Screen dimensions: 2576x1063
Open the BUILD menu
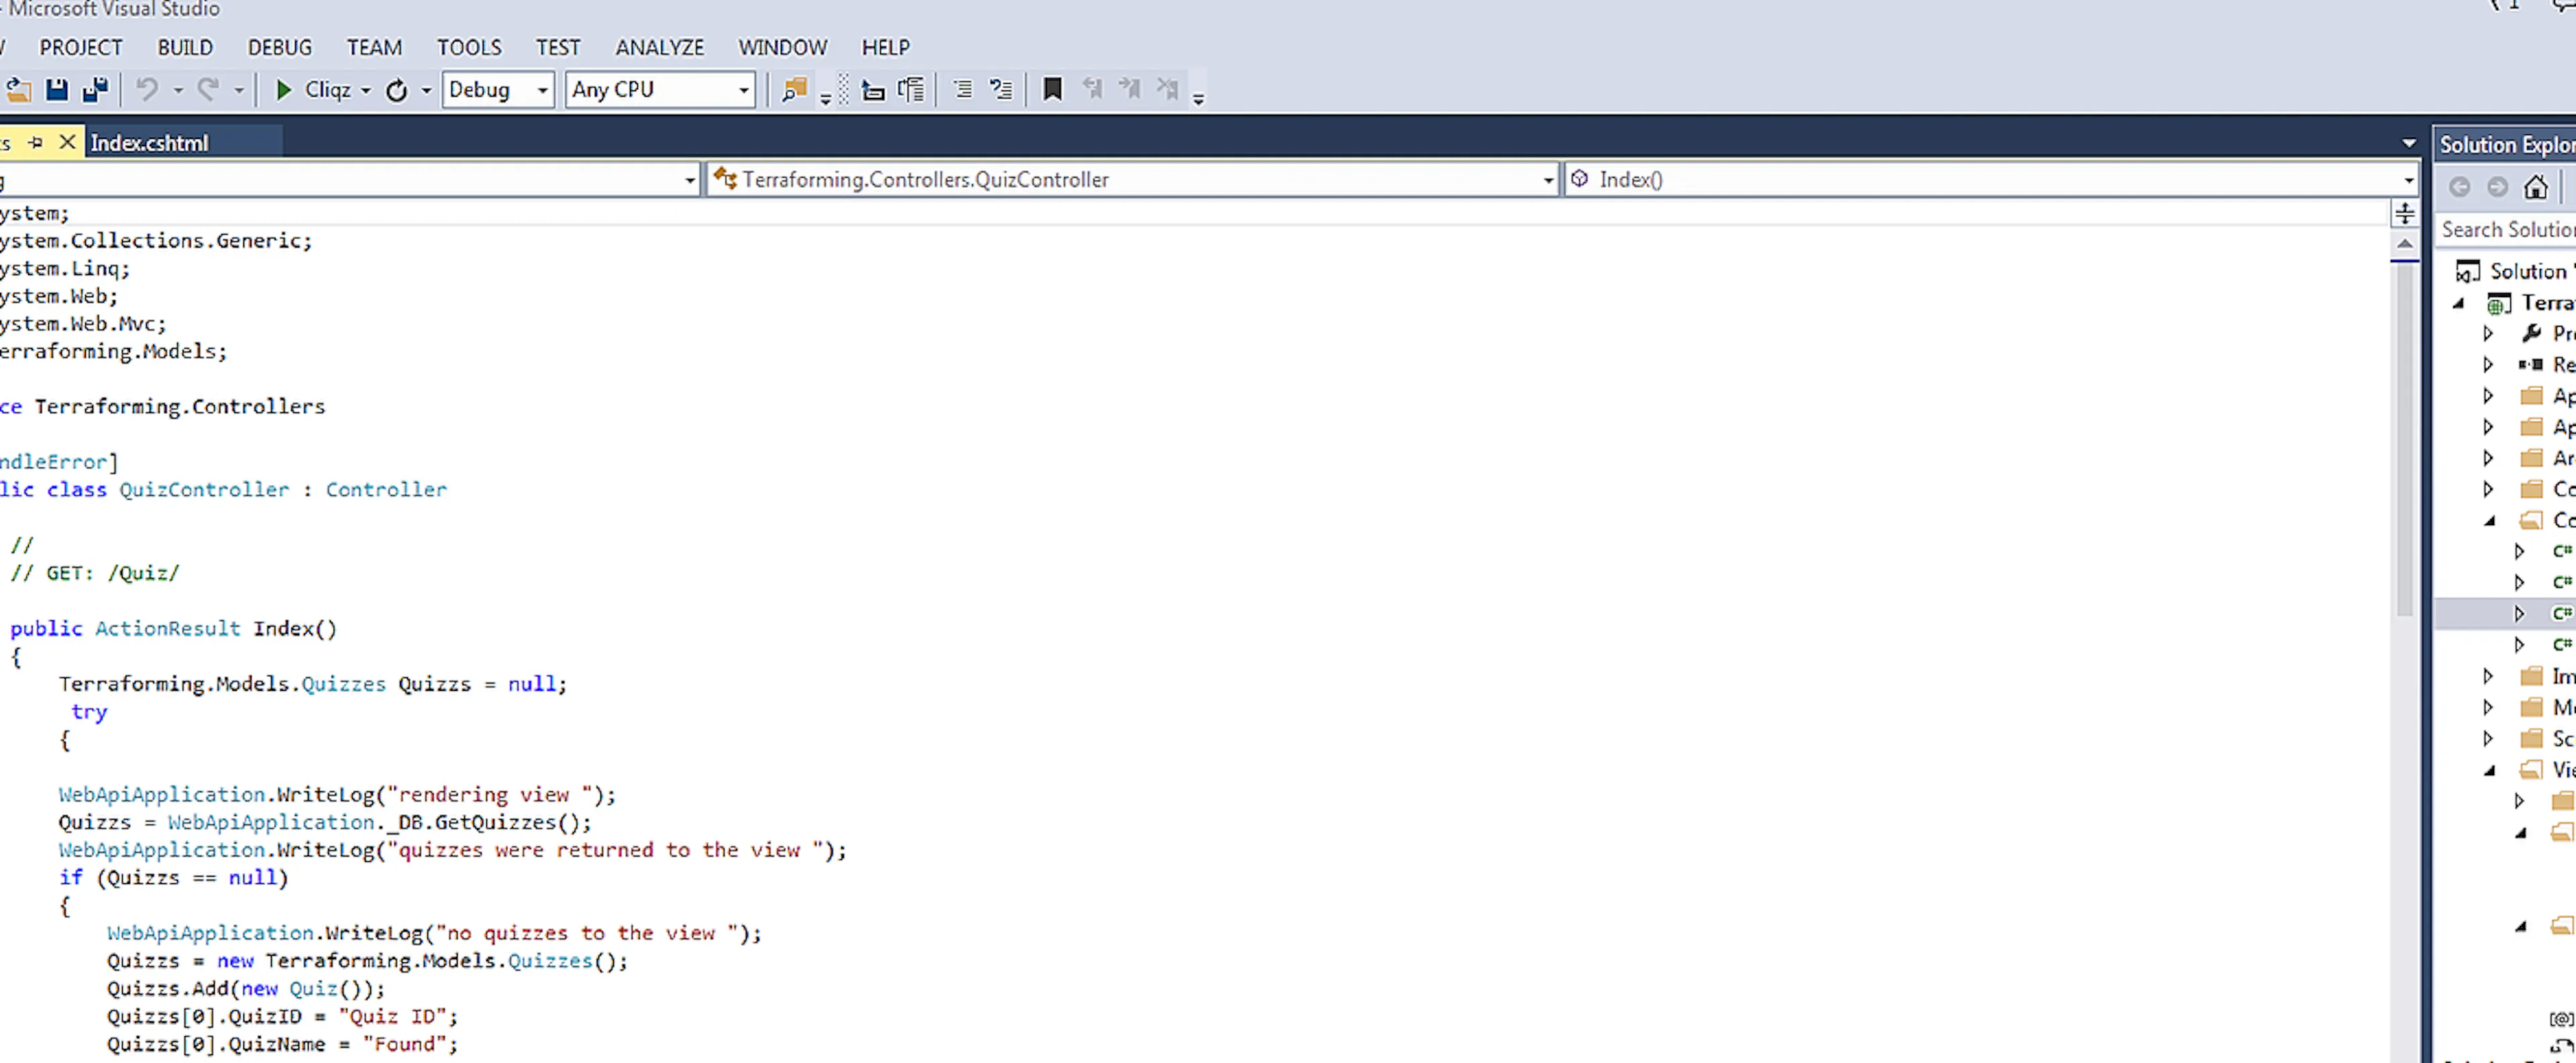click(x=185, y=47)
